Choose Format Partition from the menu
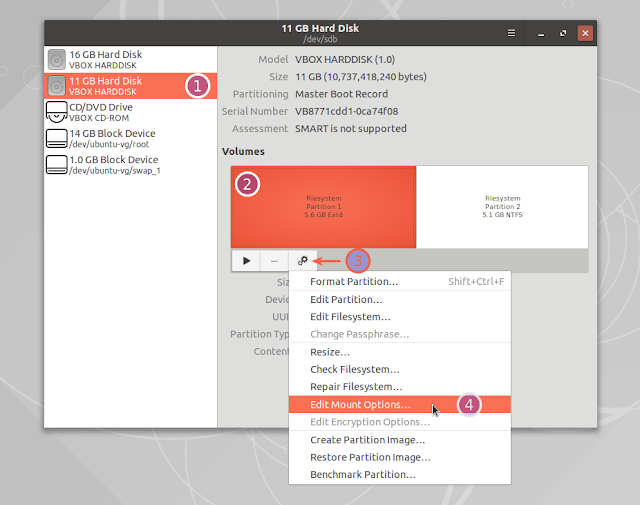The image size is (640, 505). (354, 282)
